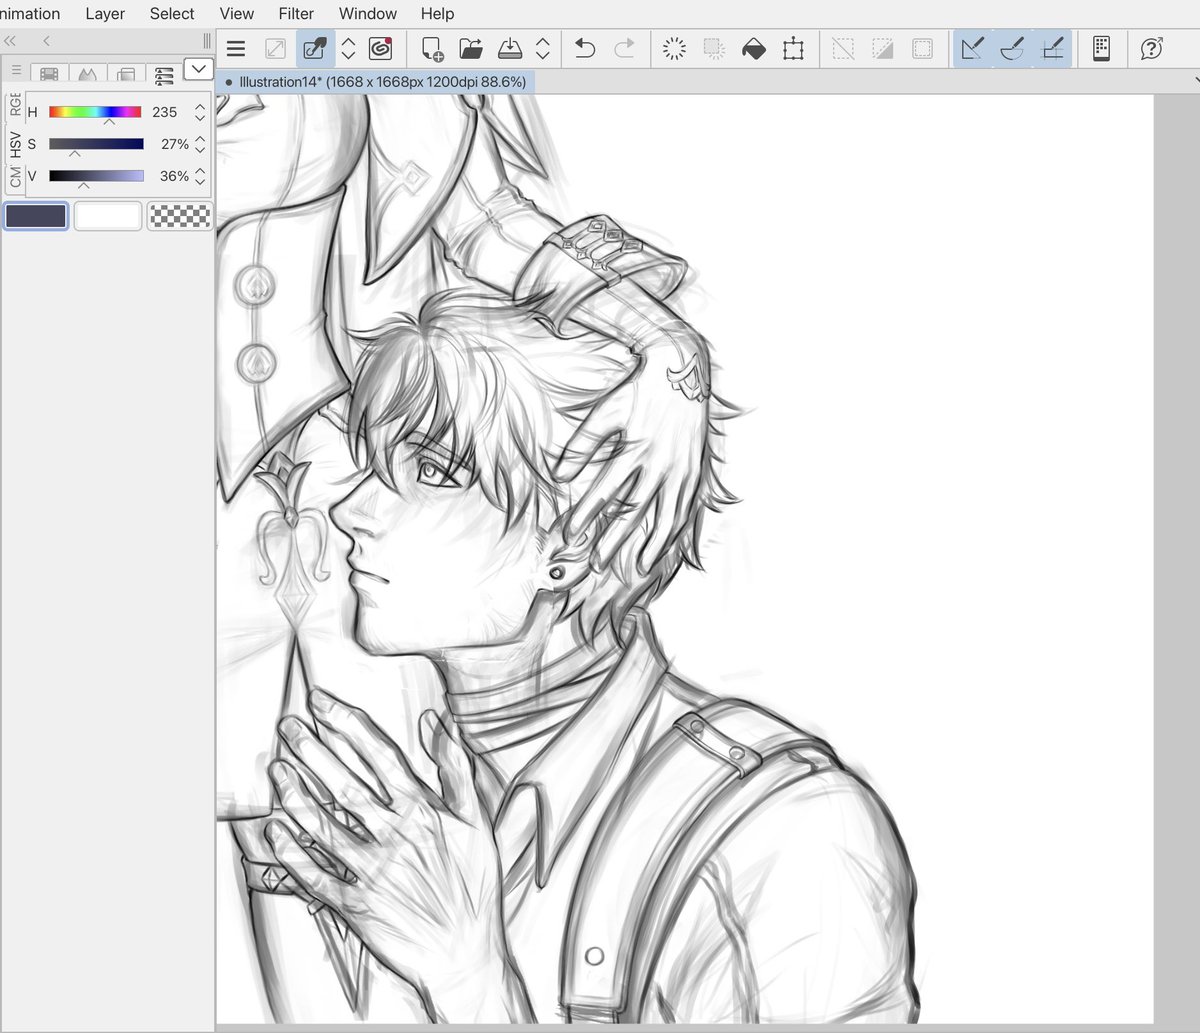Image resolution: width=1200 pixels, height=1033 pixels.
Task: Create a new canvas from the toolbar
Action: (432, 48)
